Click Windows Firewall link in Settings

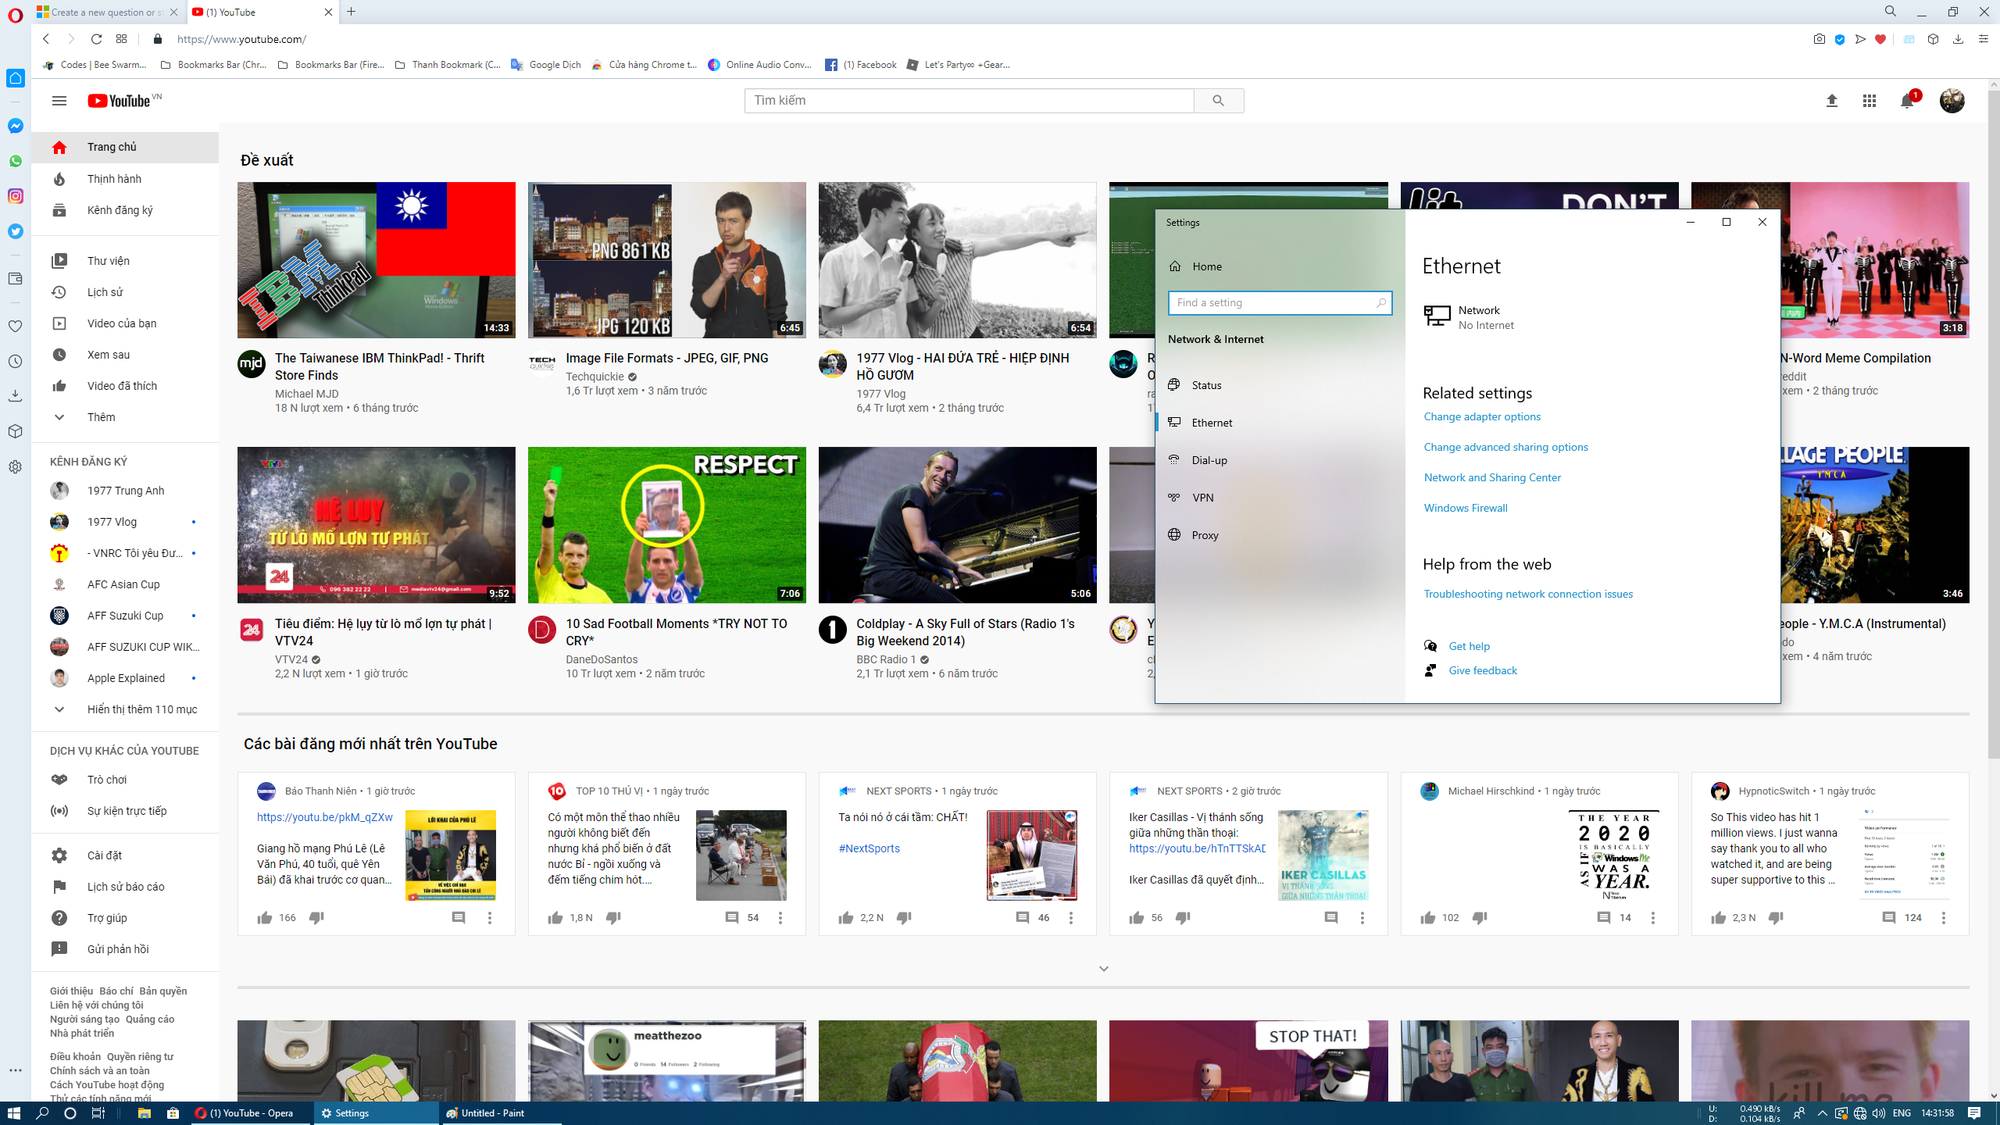[x=1465, y=508]
